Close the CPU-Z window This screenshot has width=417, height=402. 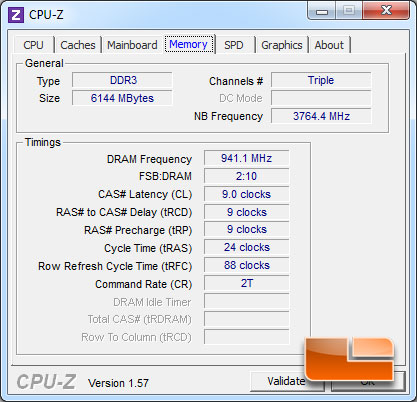(386, 11)
